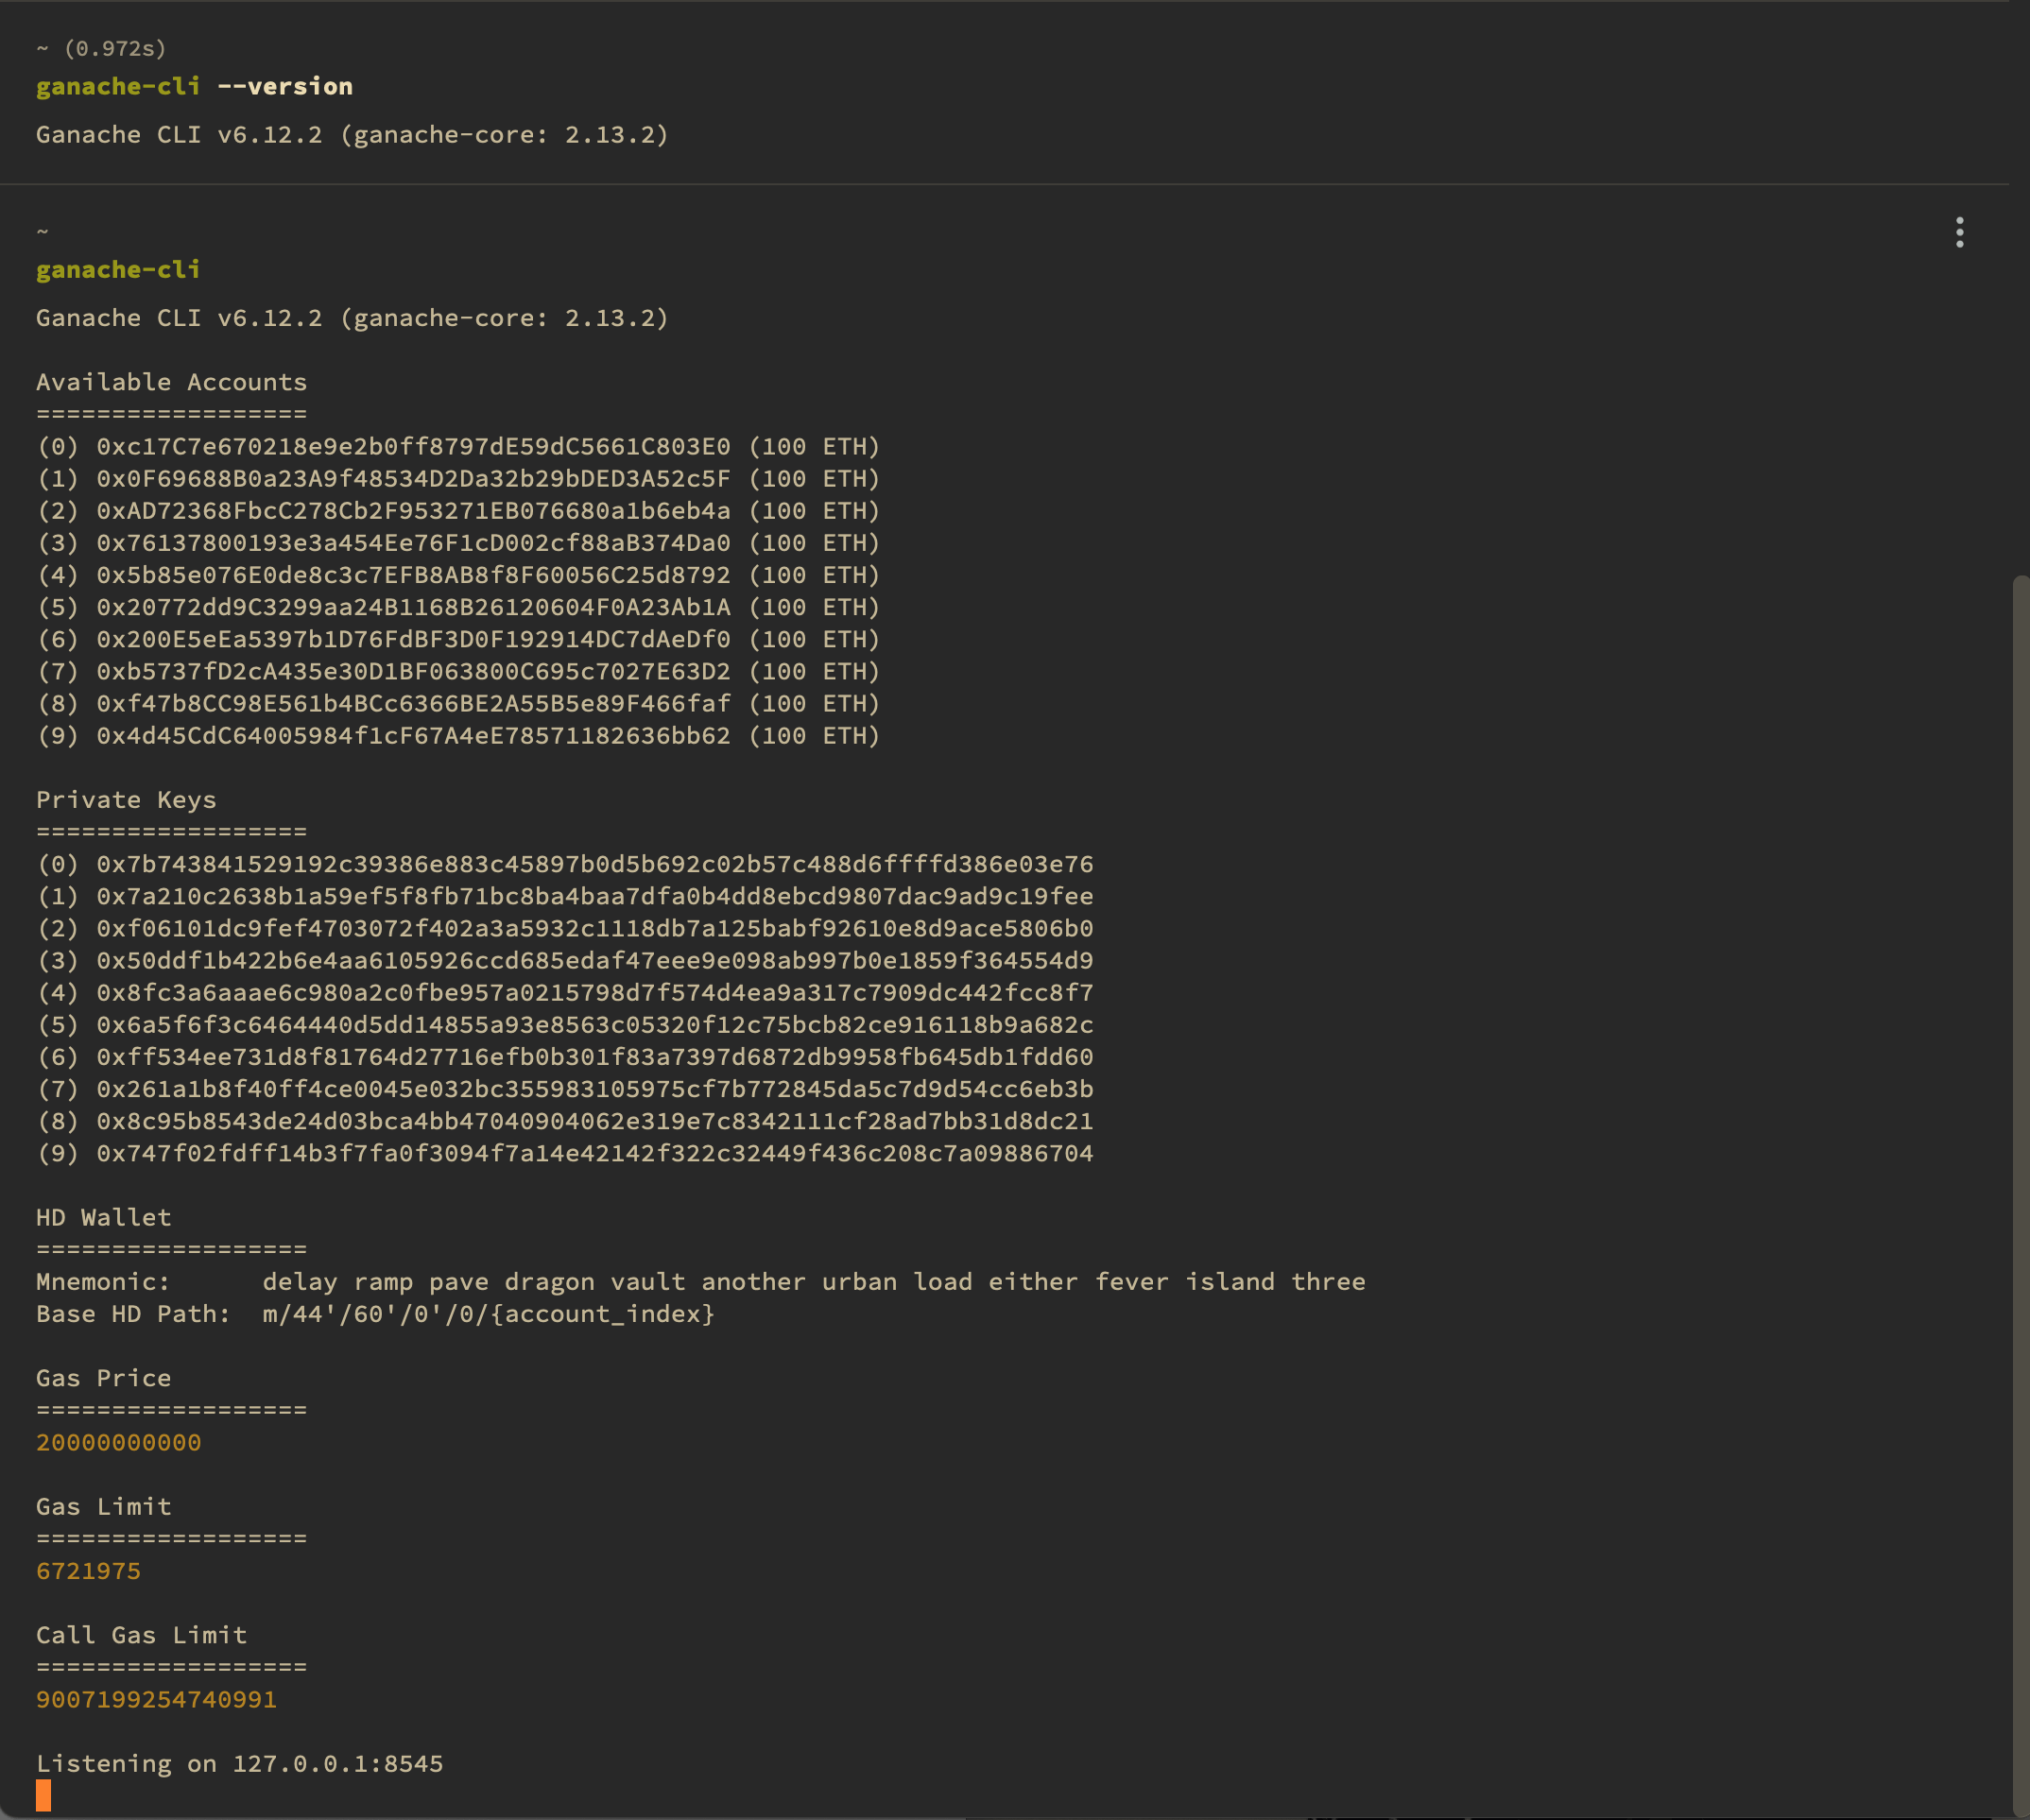Click account (3) address 0x76137800...
2030x1820 pixels.
[413, 543]
